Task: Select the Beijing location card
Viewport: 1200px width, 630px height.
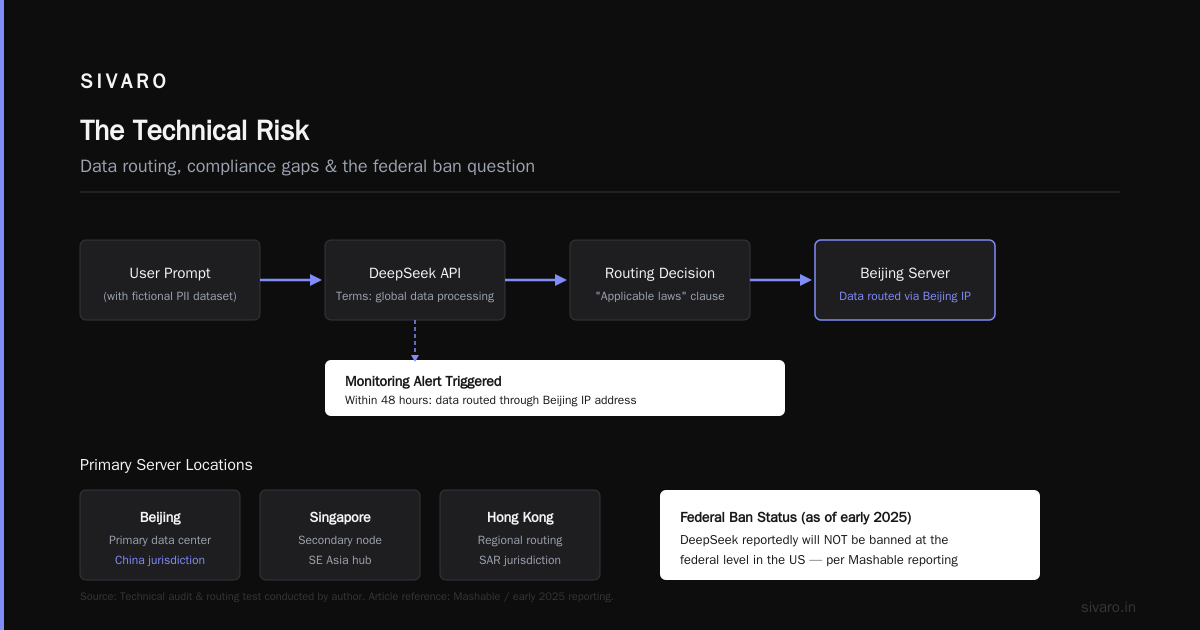Action: pyautogui.click(x=160, y=535)
